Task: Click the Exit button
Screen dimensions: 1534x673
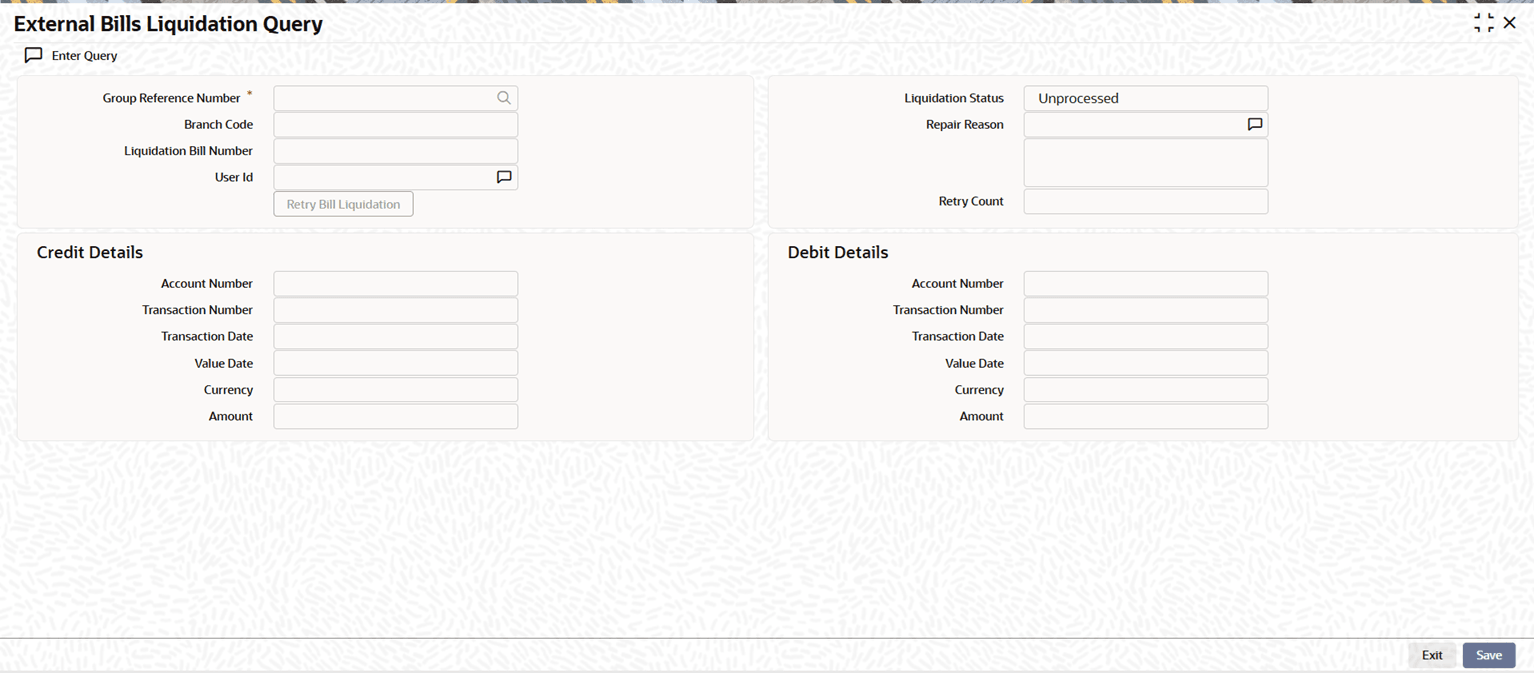Action: point(1432,655)
